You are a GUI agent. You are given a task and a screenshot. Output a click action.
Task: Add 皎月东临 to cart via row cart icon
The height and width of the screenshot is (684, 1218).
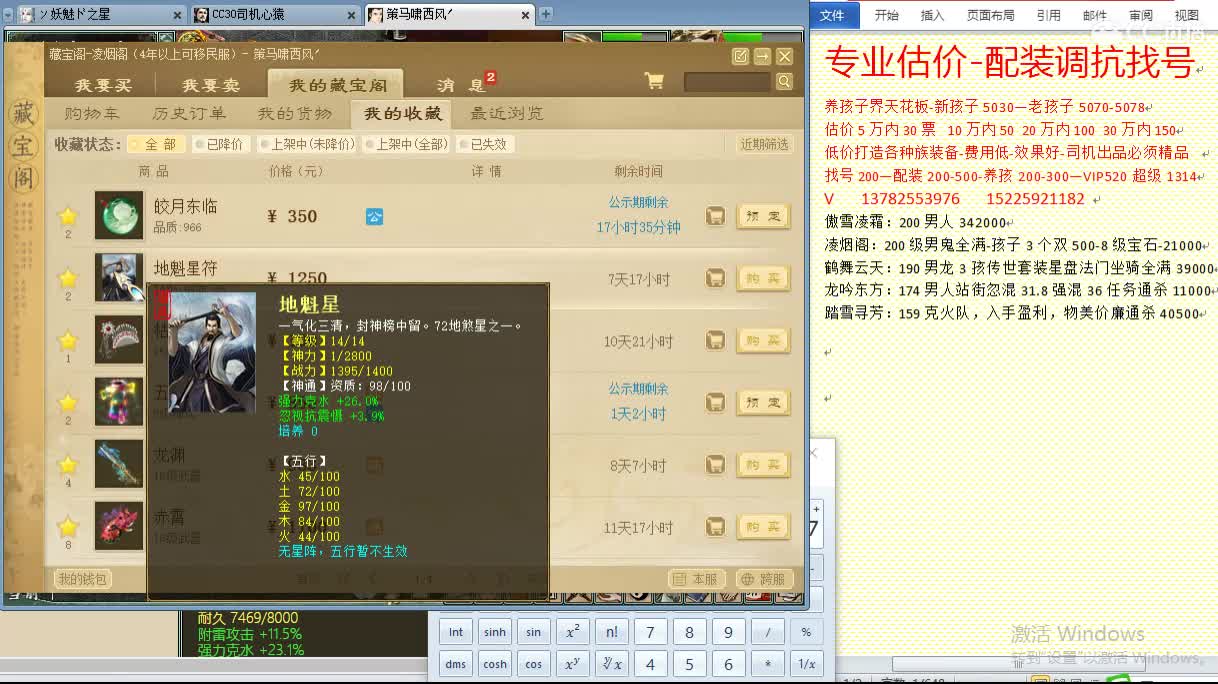click(715, 216)
